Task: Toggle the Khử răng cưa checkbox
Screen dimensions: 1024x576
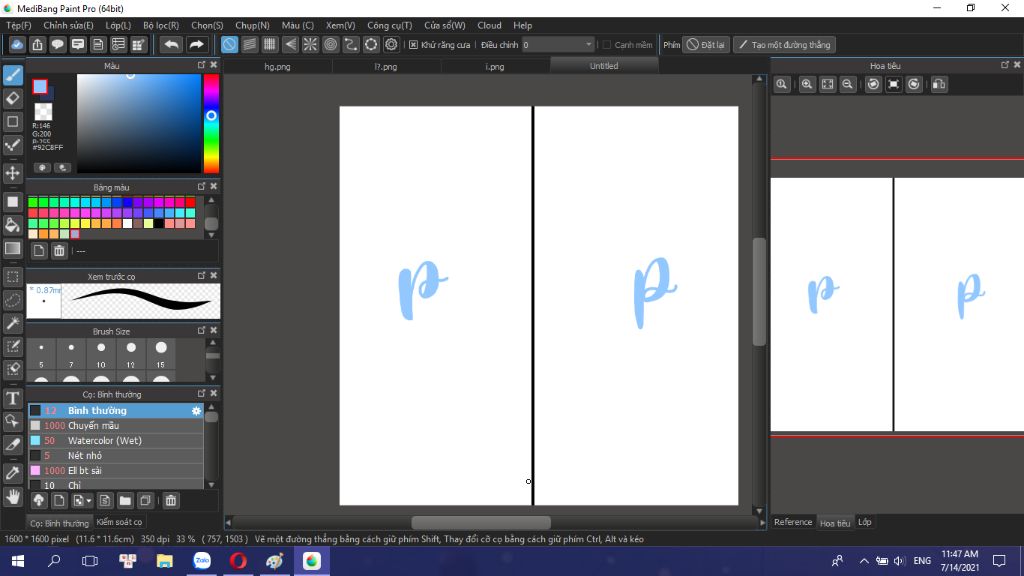Action: click(x=413, y=45)
